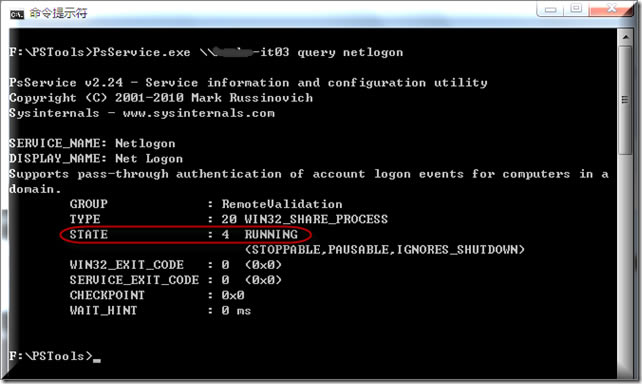Click the window title text 命令提示符
Viewport: 642px width, 384px height.
pyautogui.click(x=58, y=14)
